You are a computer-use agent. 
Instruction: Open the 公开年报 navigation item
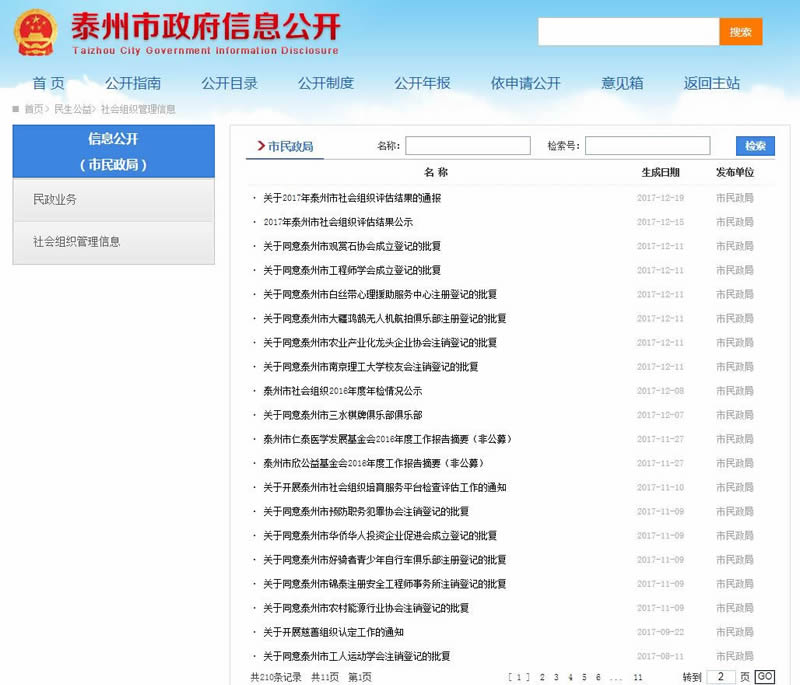click(x=422, y=83)
